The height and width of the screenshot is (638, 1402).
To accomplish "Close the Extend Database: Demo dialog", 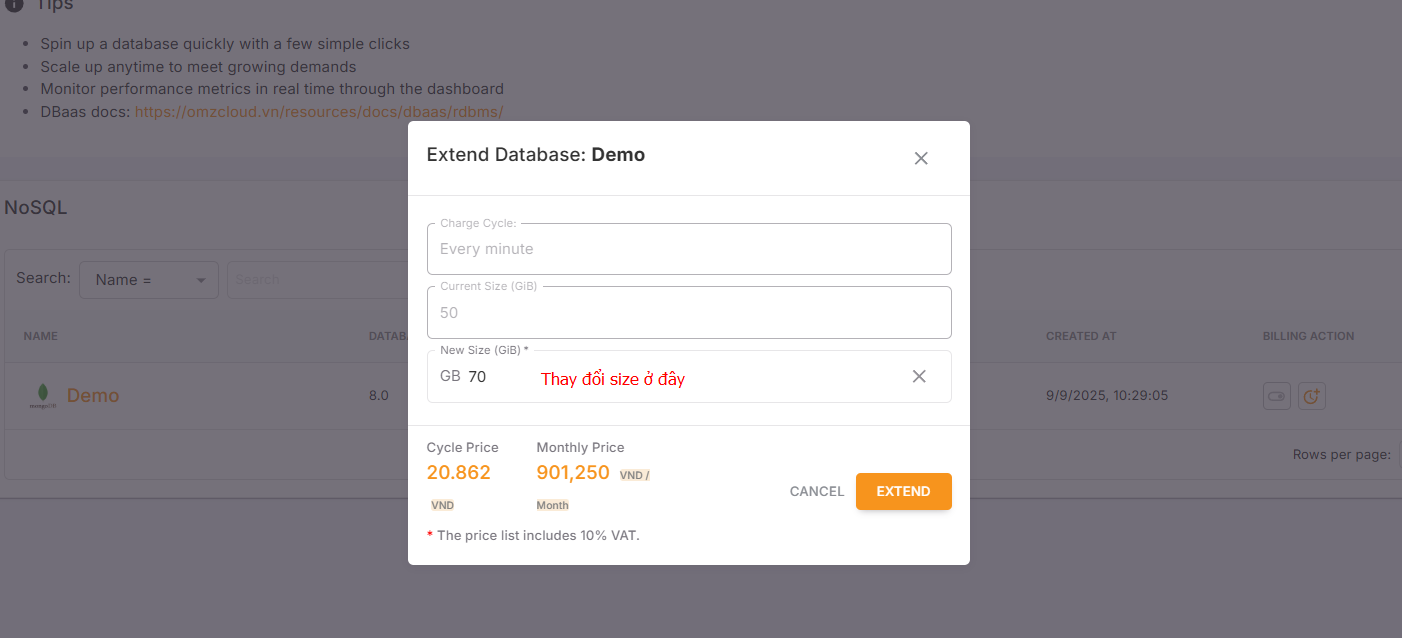I will [x=921, y=158].
